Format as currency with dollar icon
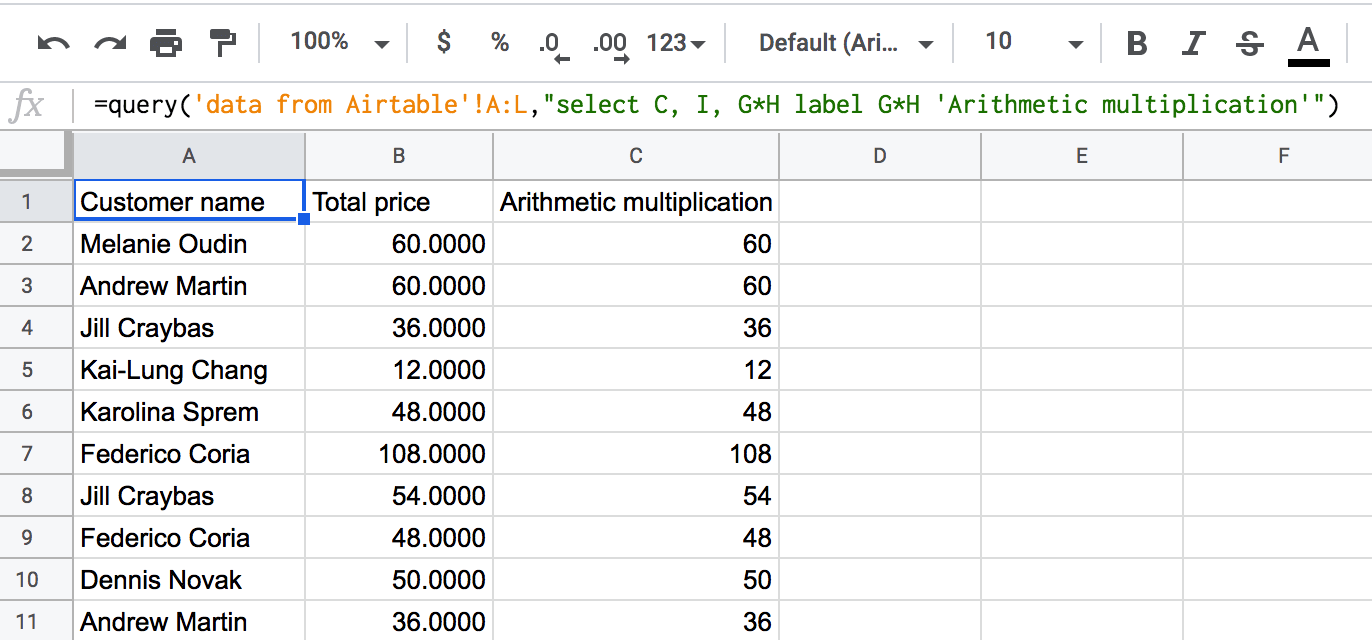The height and width of the screenshot is (640, 1372). [444, 42]
